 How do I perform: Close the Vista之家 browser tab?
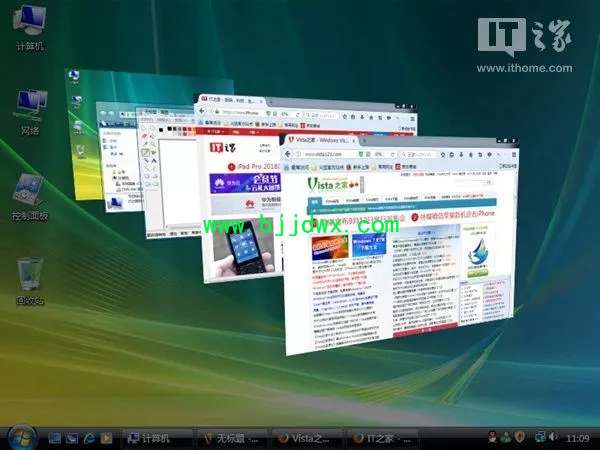click(354, 140)
